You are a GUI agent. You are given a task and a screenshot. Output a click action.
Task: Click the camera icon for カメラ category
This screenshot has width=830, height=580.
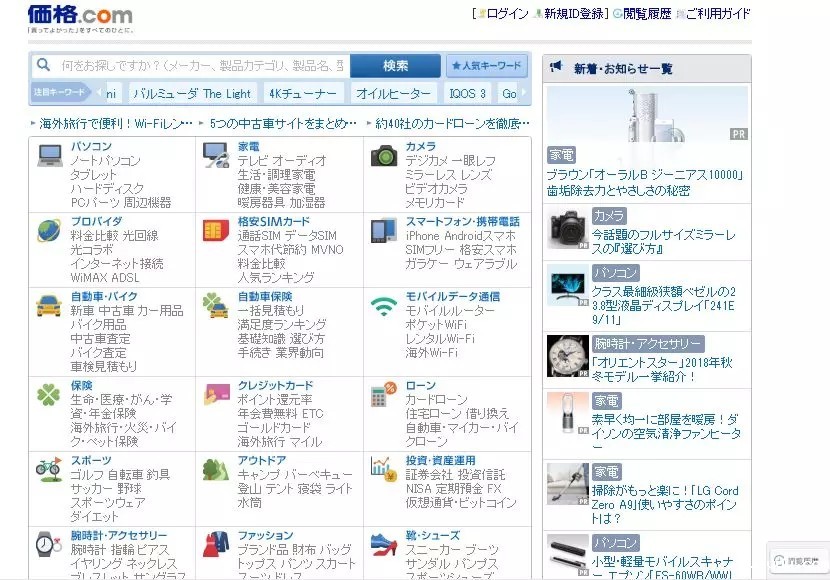coord(384,156)
